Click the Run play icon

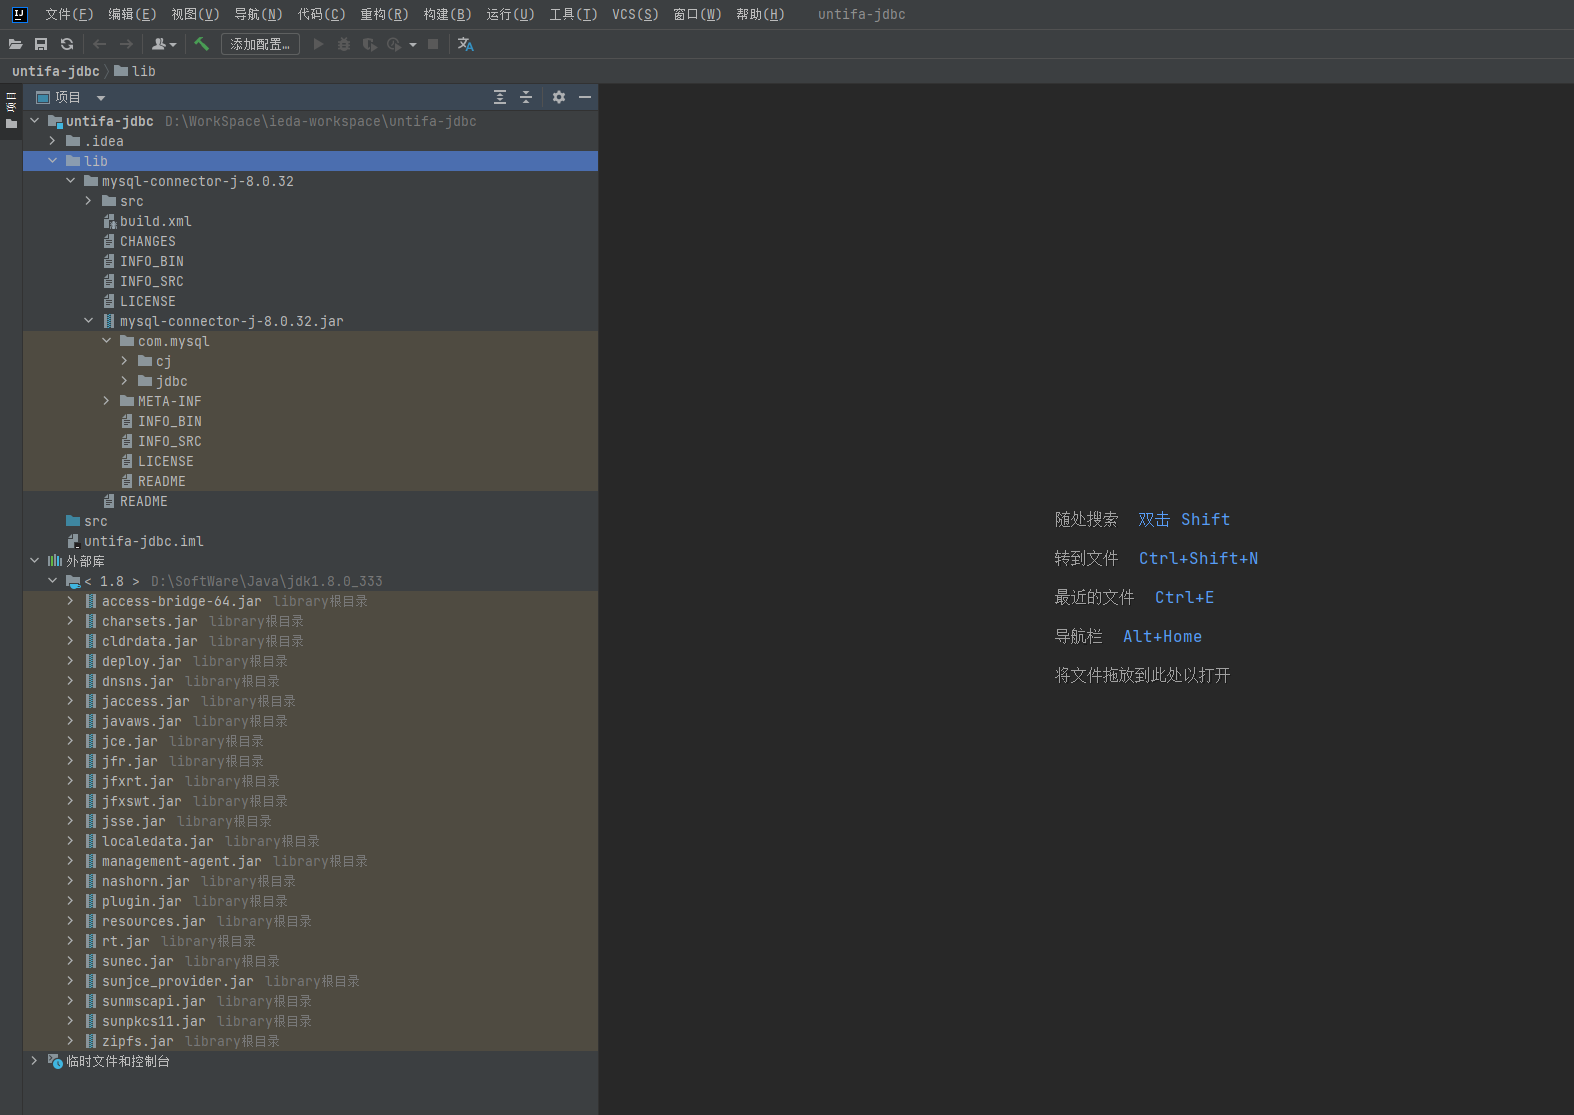pyautogui.click(x=318, y=44)
